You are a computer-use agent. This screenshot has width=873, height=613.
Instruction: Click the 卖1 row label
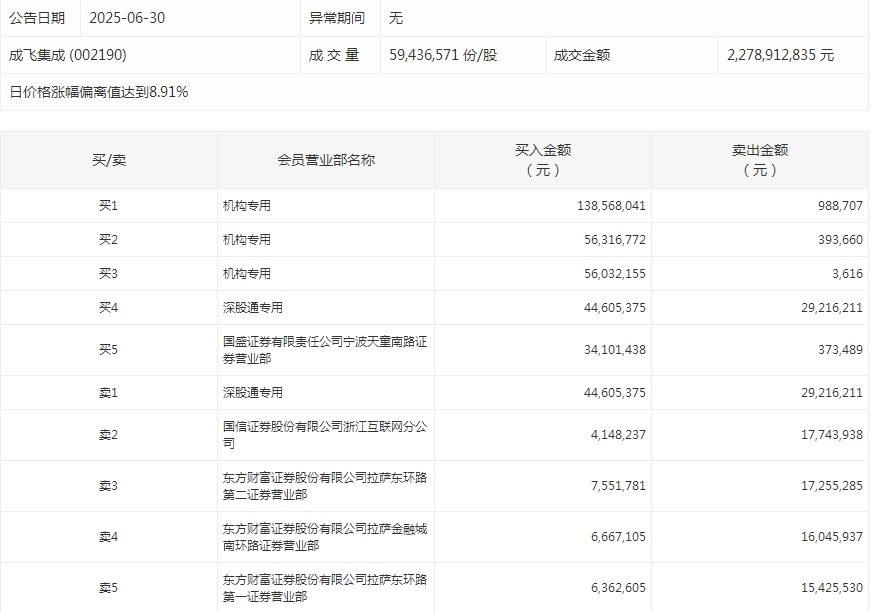pos(108,393)
